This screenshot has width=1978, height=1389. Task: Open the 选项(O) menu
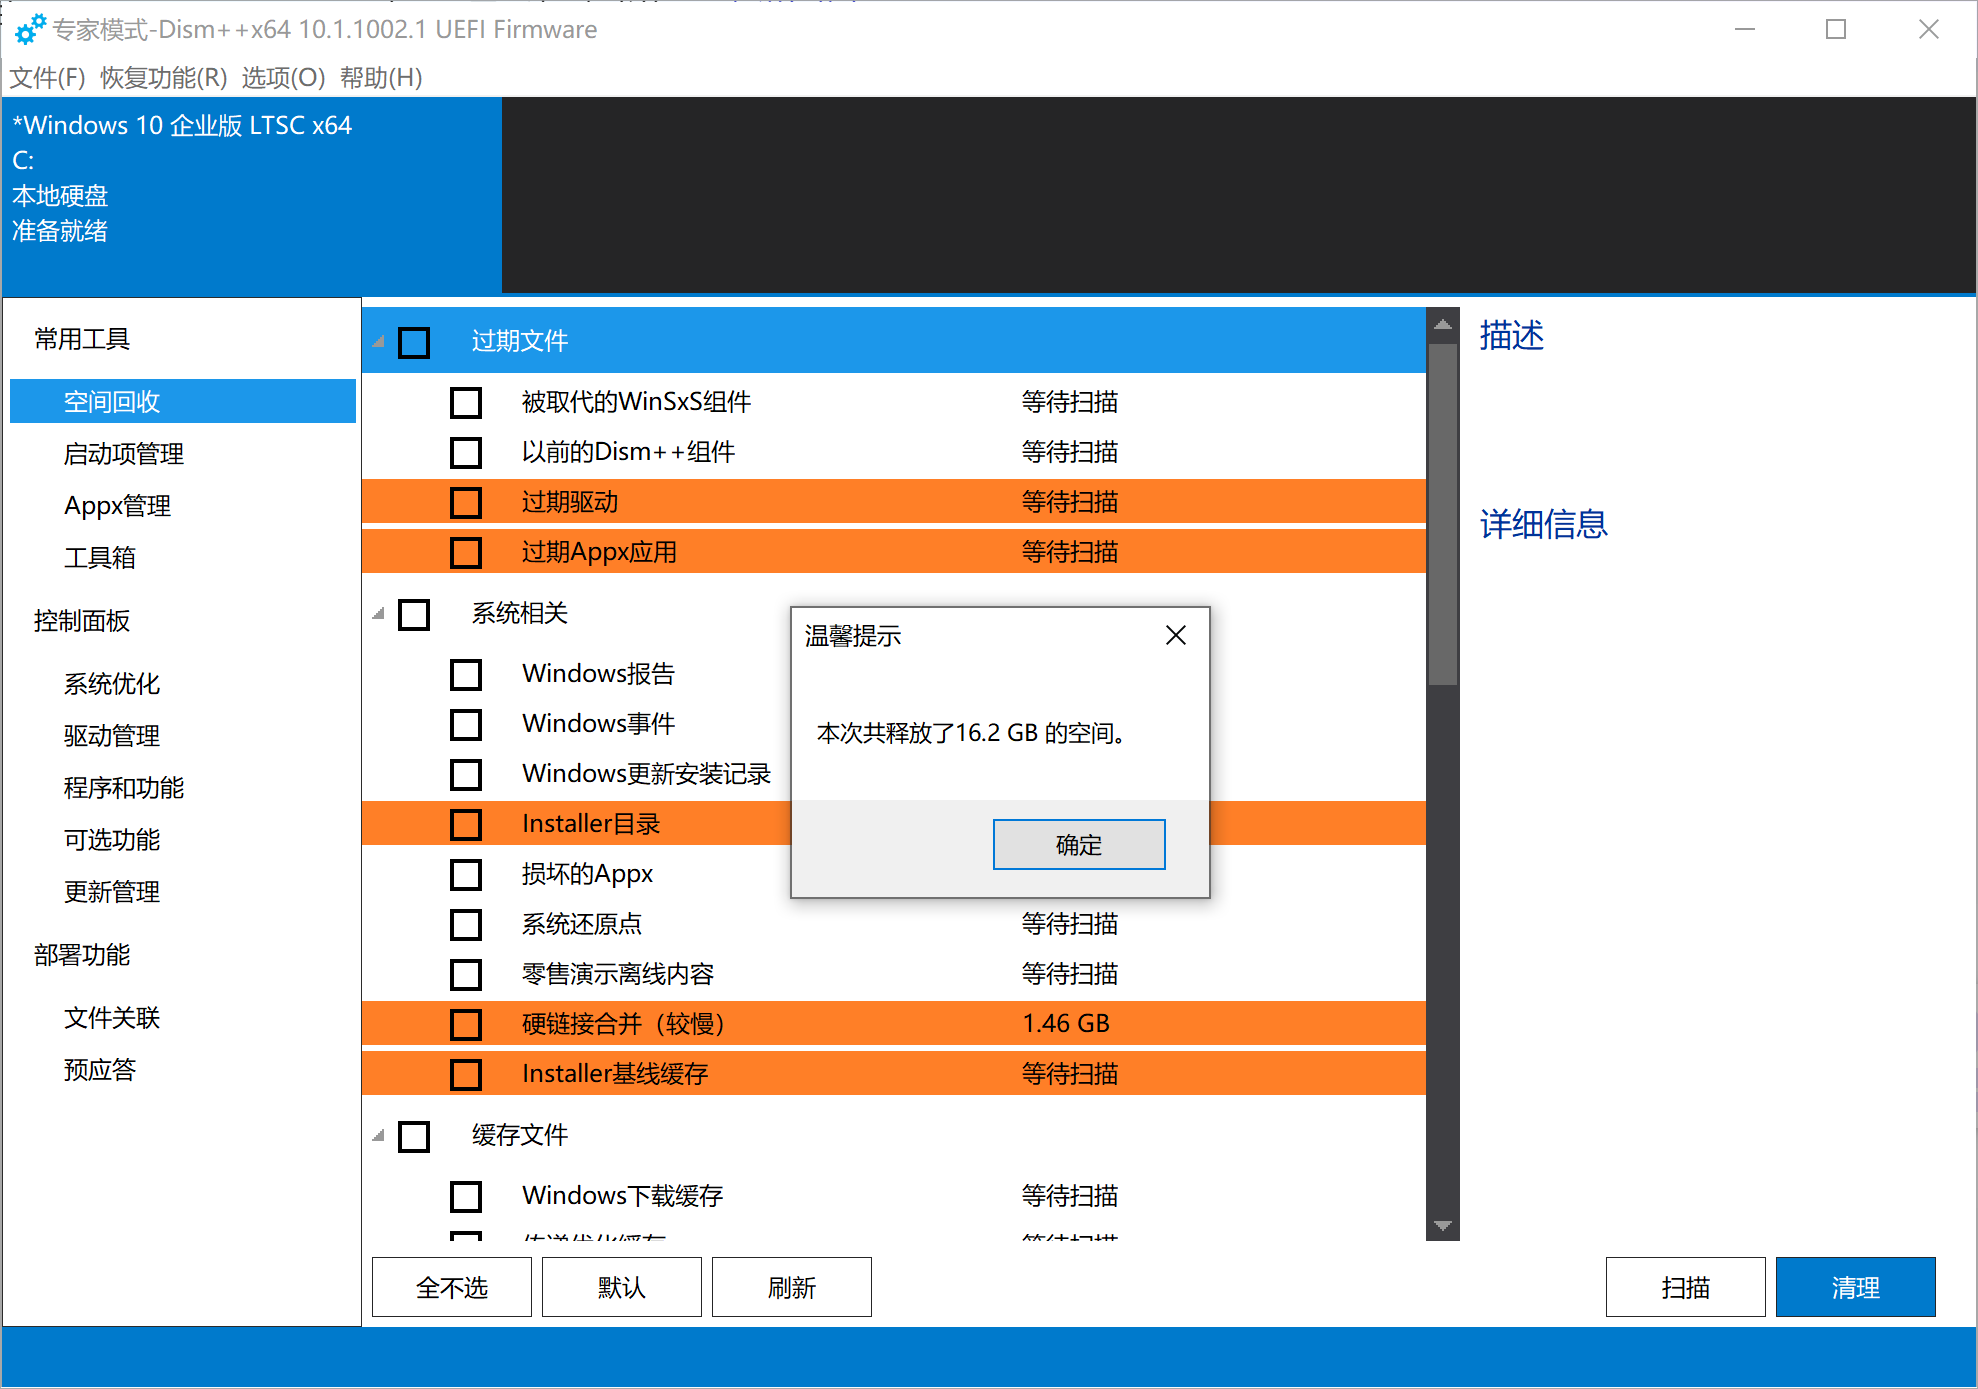point(283,77)
